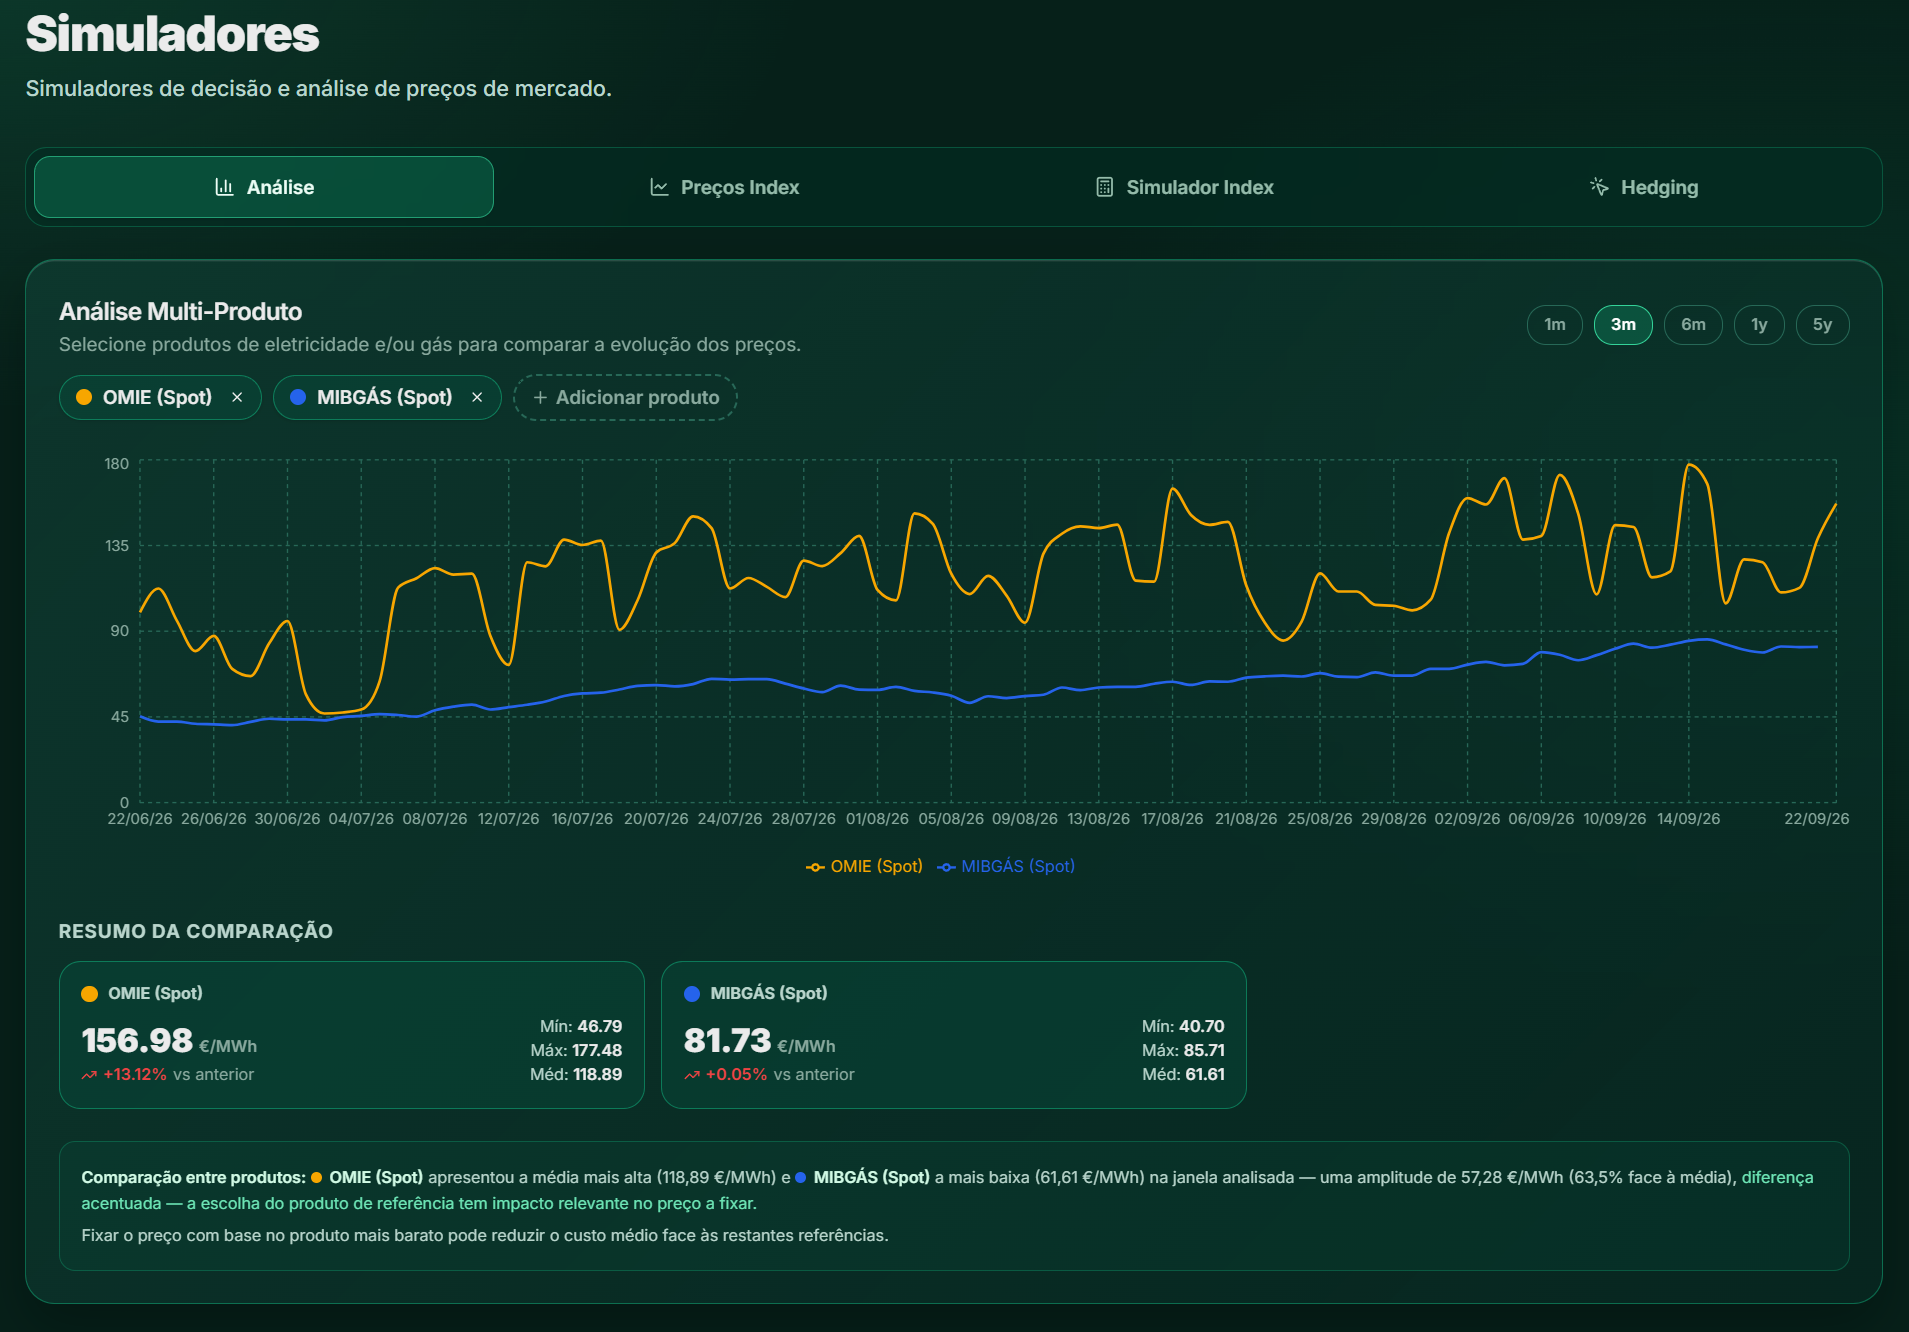Screen dimensions: 1909x1332
Task: Click the Mín: 40.70 value
Action: [x=1183, y=1026]
